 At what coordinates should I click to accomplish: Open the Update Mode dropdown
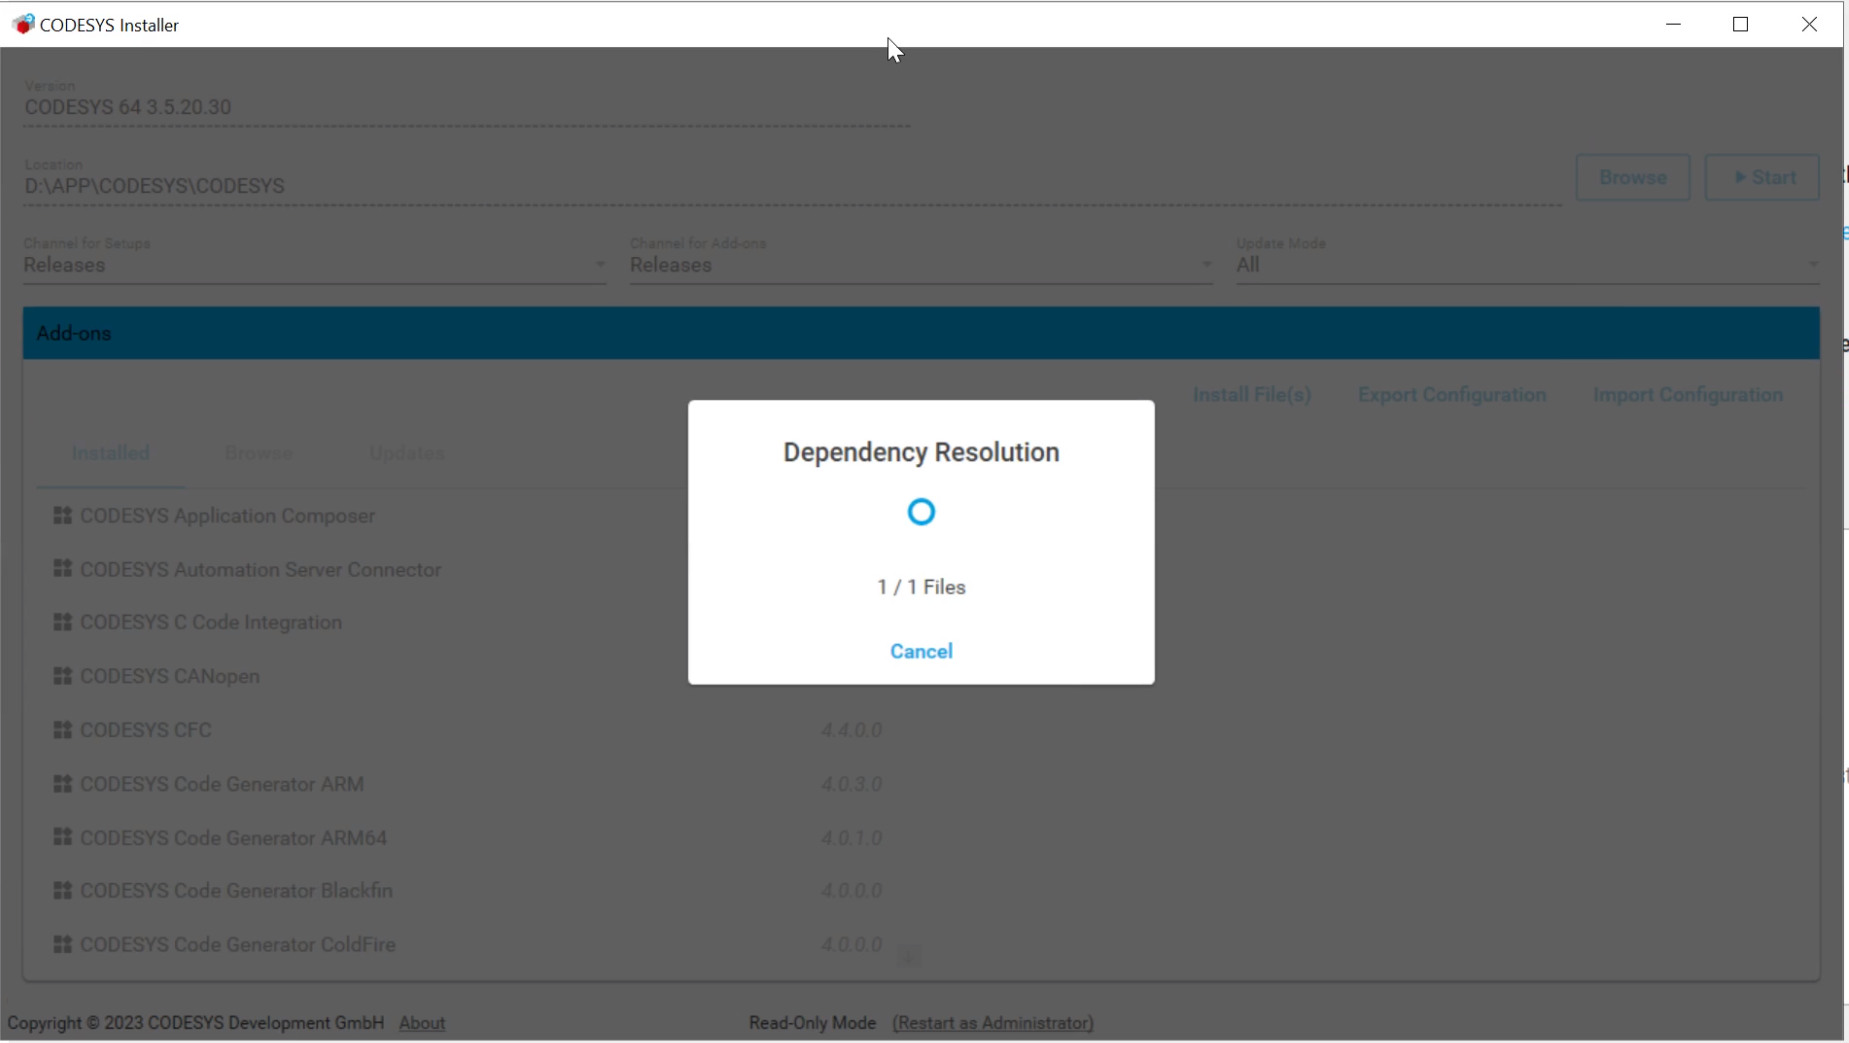tap(1528, 260)
